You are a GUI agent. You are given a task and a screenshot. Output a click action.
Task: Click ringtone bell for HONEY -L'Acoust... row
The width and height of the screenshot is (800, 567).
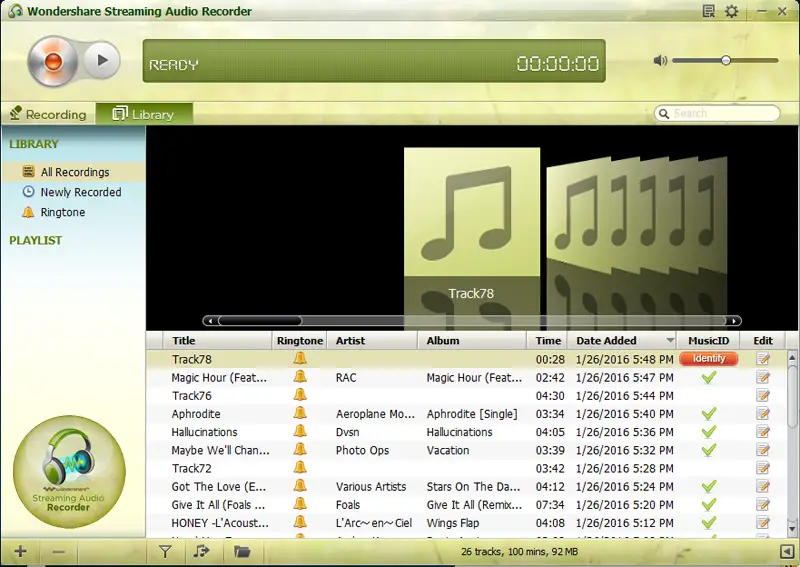pyautogui.click(x=300, y=522)
